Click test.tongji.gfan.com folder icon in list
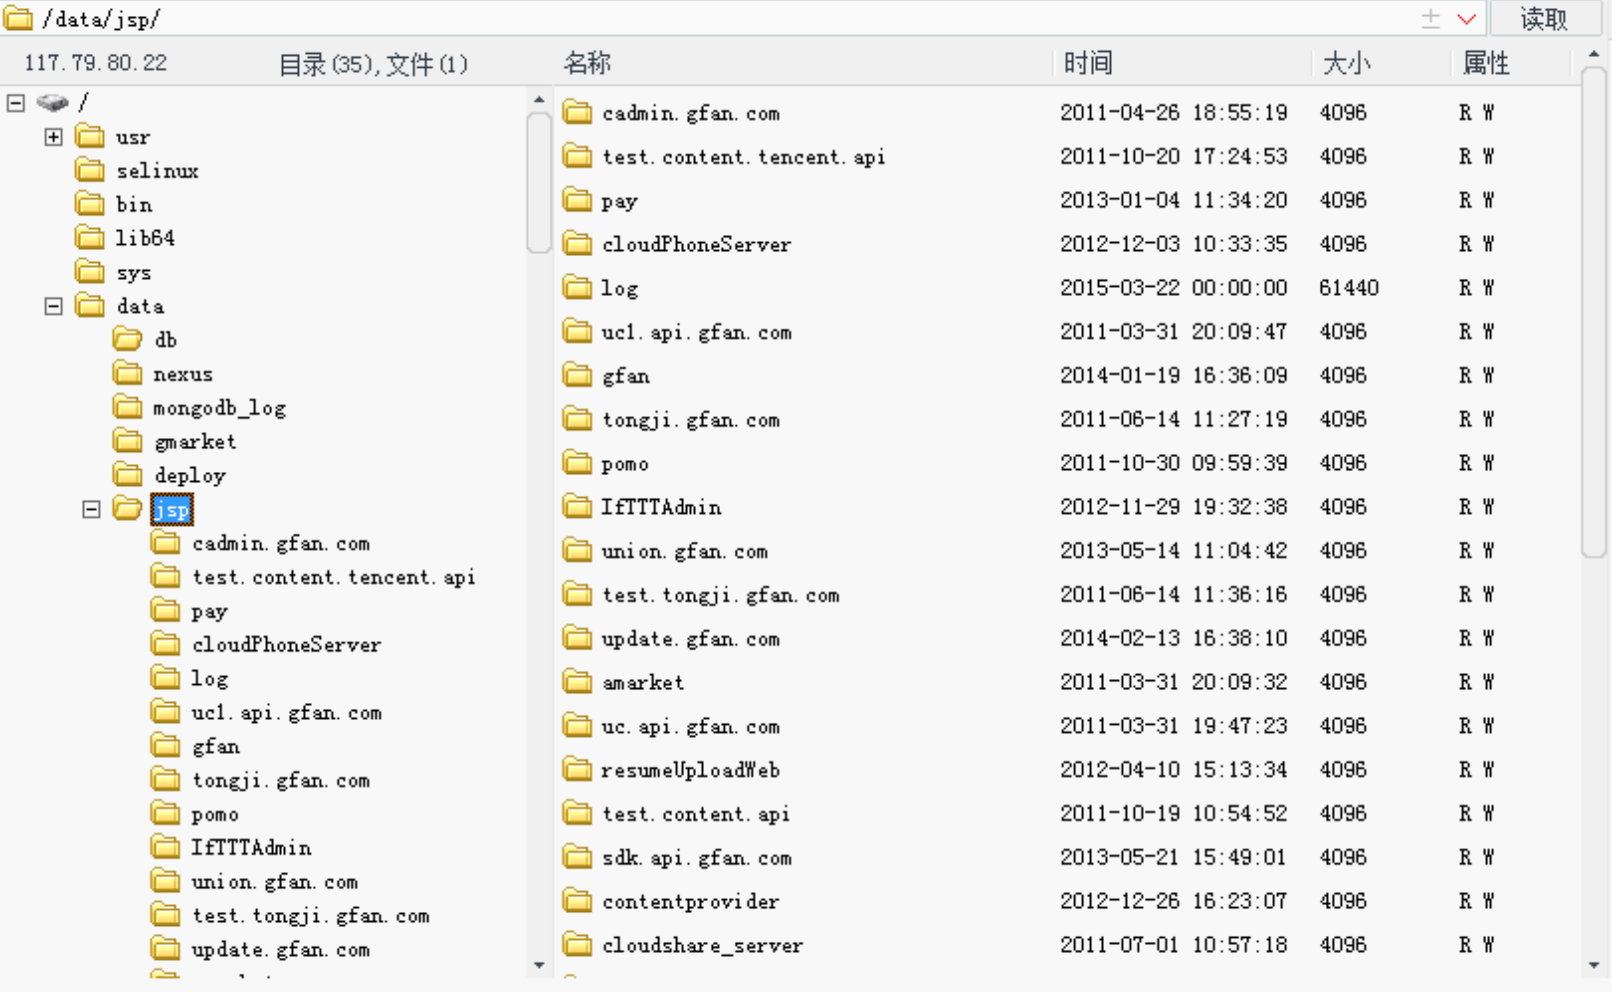 tap(577, 594)
